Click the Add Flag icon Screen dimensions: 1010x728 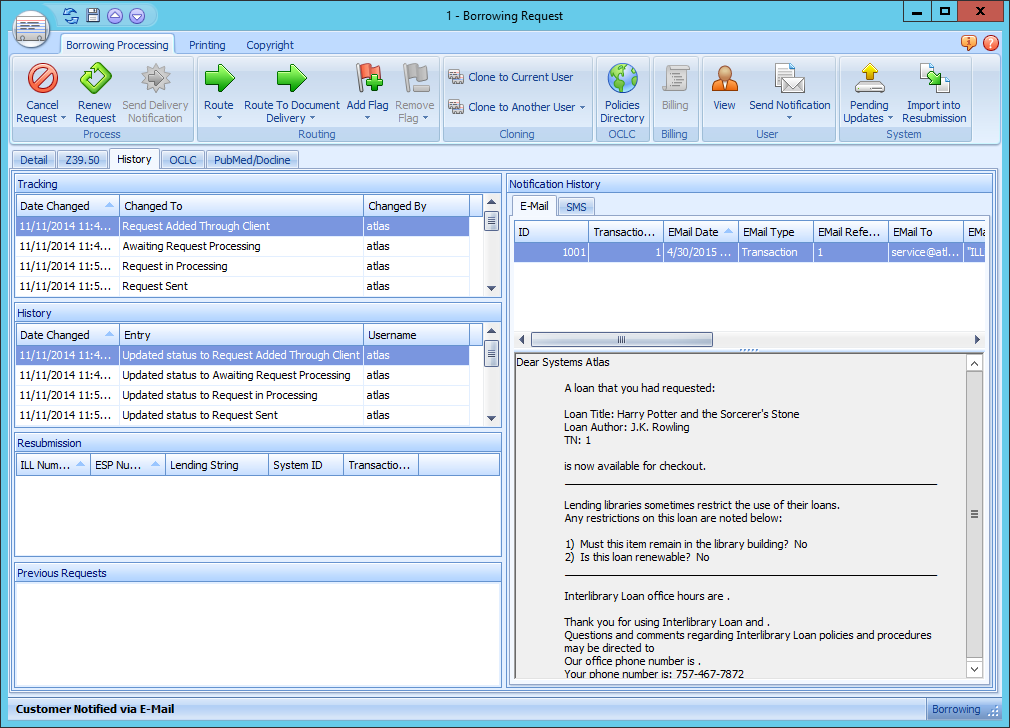(368, 78)
